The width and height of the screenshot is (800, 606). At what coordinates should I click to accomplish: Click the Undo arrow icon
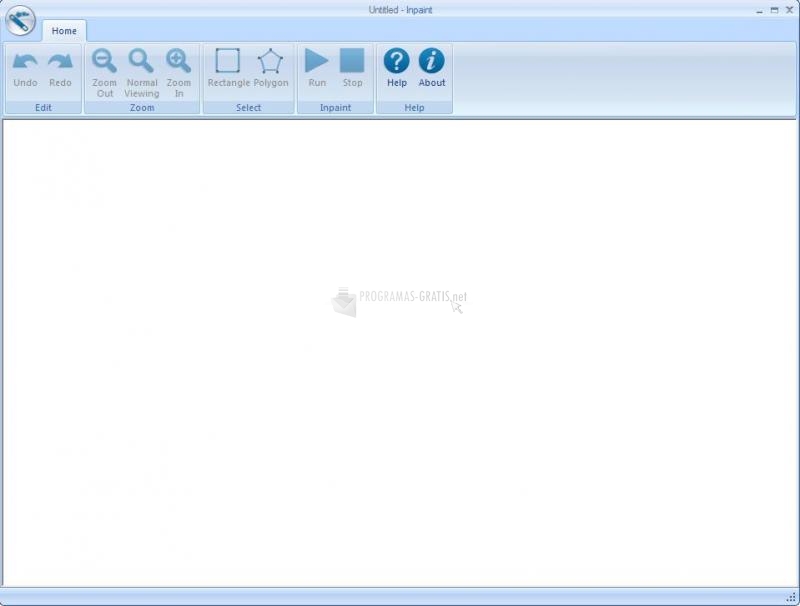click(25, 61)
